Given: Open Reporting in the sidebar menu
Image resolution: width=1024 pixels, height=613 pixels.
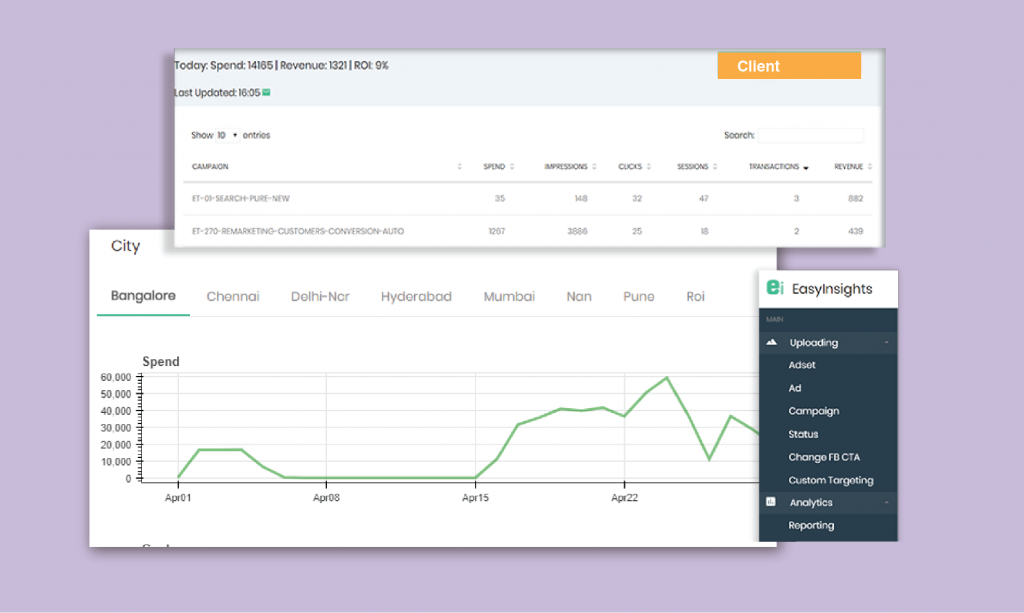Looking at the screenshot, I should (811, 526).
